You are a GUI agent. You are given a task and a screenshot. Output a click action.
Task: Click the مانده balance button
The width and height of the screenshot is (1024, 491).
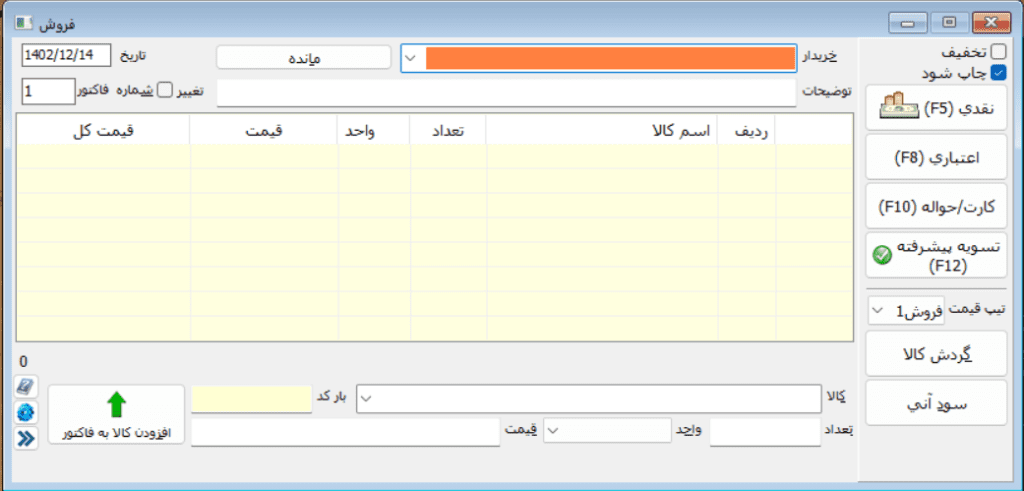tap(304, 57)
